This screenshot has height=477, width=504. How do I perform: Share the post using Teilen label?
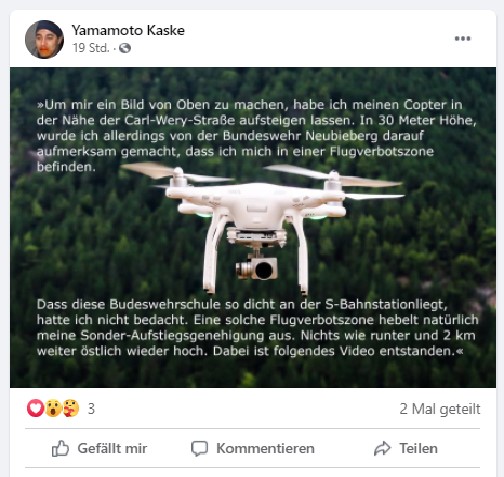[x=418, y=449]
